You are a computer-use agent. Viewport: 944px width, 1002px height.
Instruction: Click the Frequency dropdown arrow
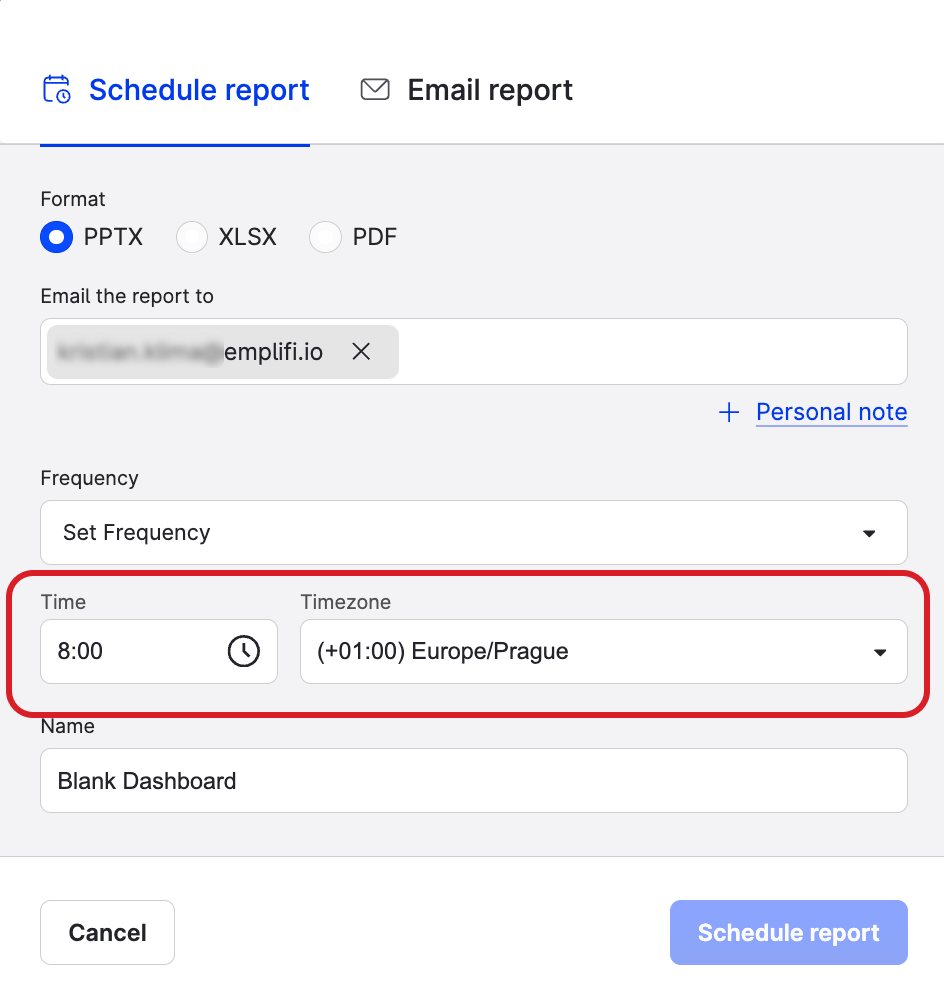(x=869, y=533)
